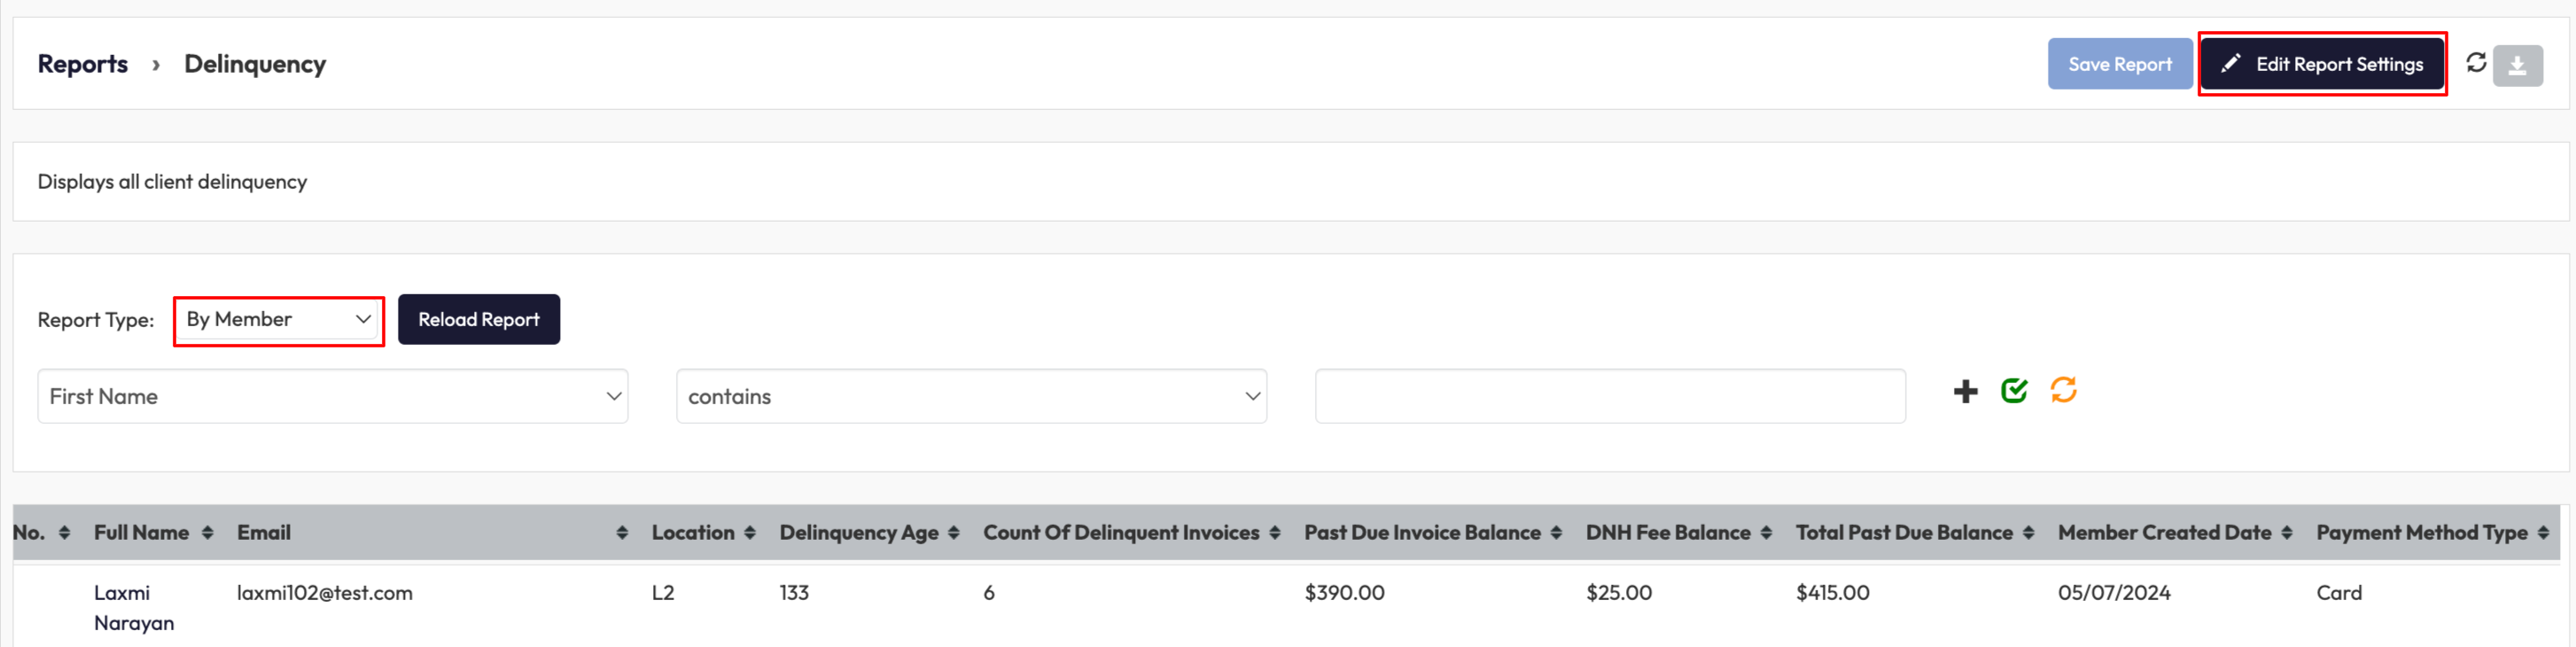Click the Count Of Delinquent Invoices value 6
Image resolution: width=2576 pixels, height=647 pixels.
pyautogui.click(x=989, y=593)
